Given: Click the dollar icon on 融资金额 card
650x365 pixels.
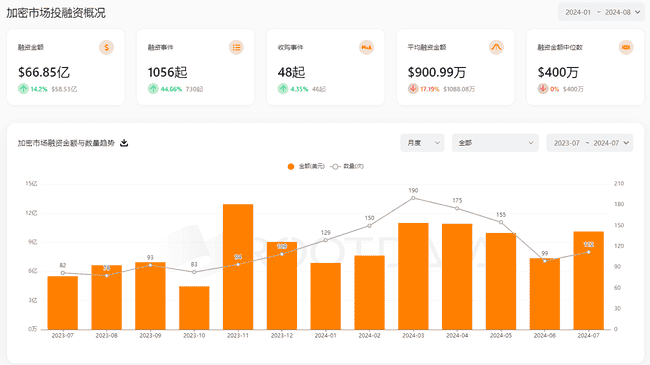Looking at the screenshot, I should 107,47.
